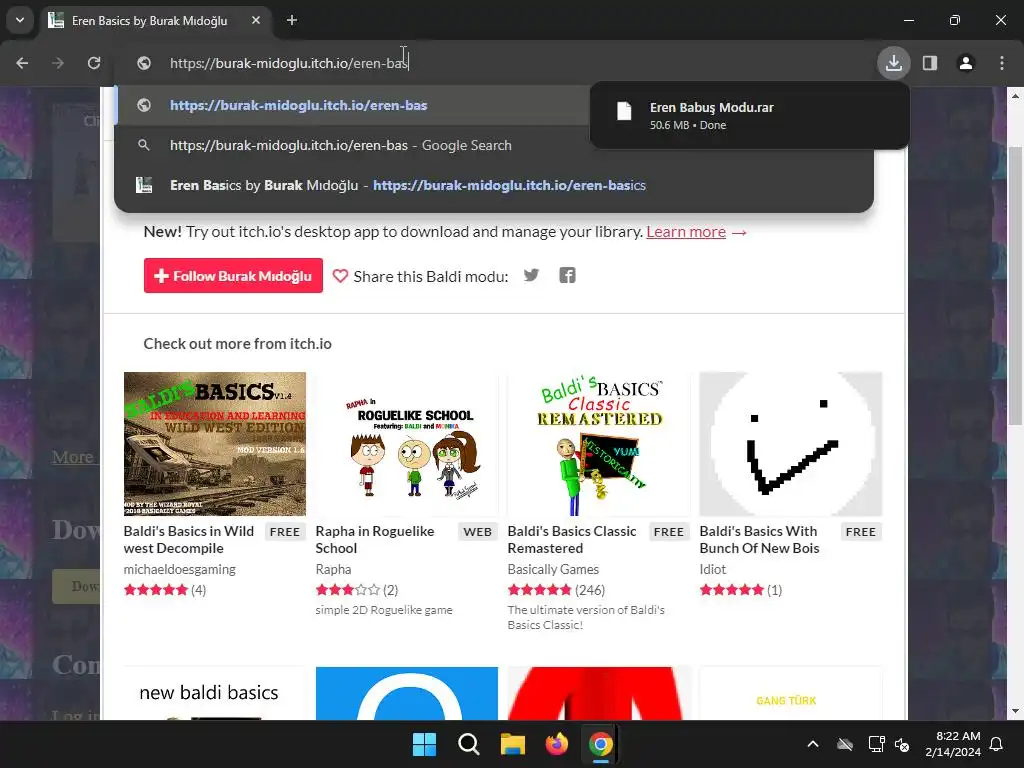The width and height of the screenshot is (1024, 768).
Task: Click Baldi's Basics Classic Remastered title
Action: point(571,539)
